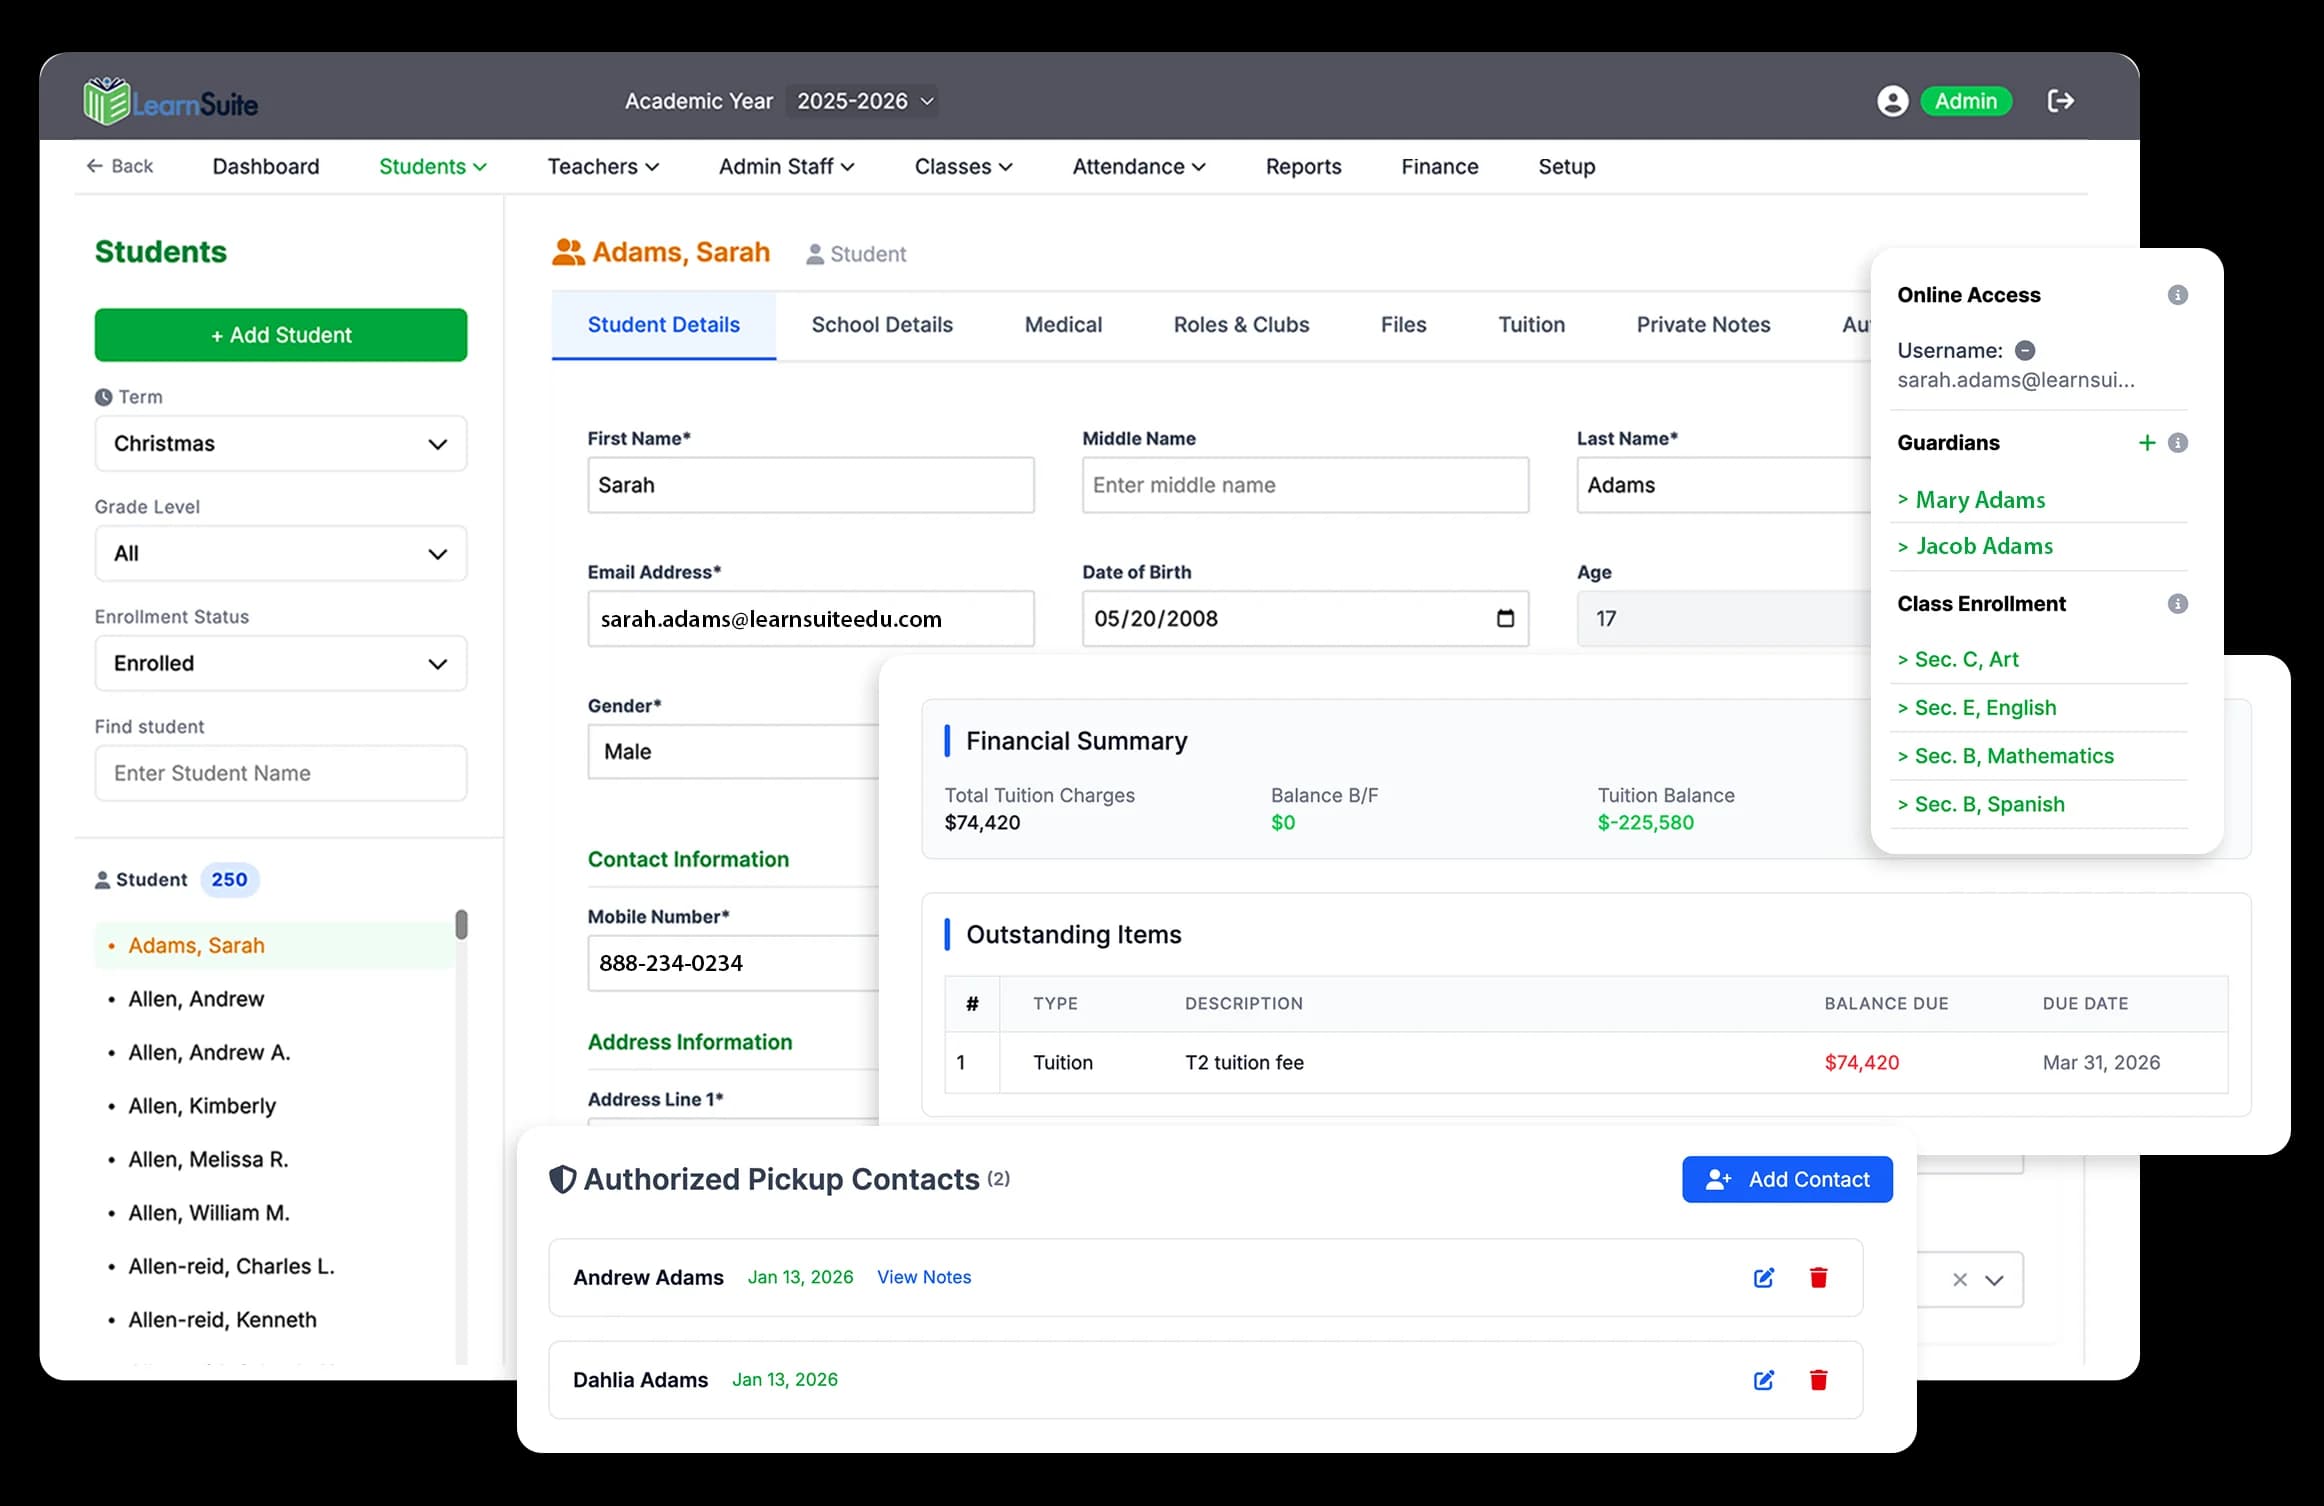Expand the Teachers navigation menu

pyautogui.click(x=603, y=167)
